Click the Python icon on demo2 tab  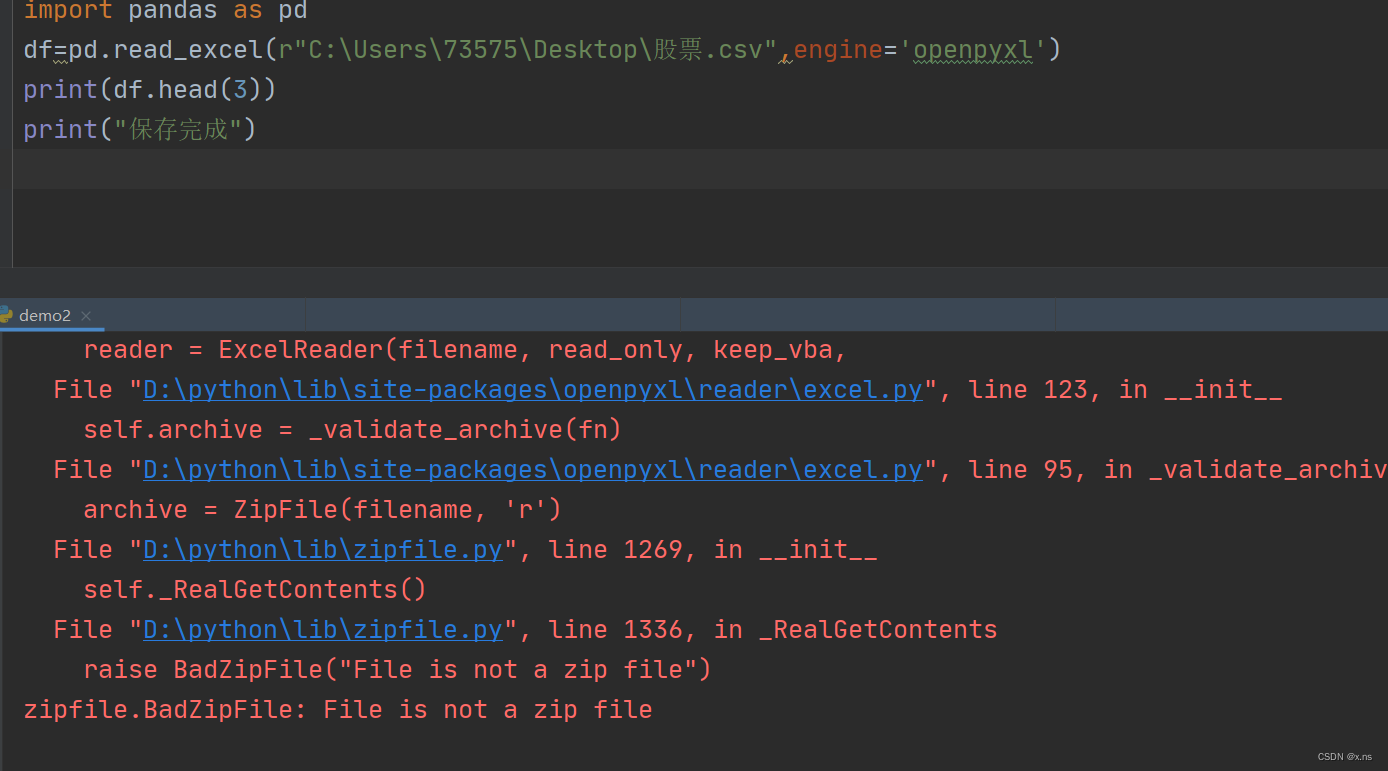click(6, 315)
